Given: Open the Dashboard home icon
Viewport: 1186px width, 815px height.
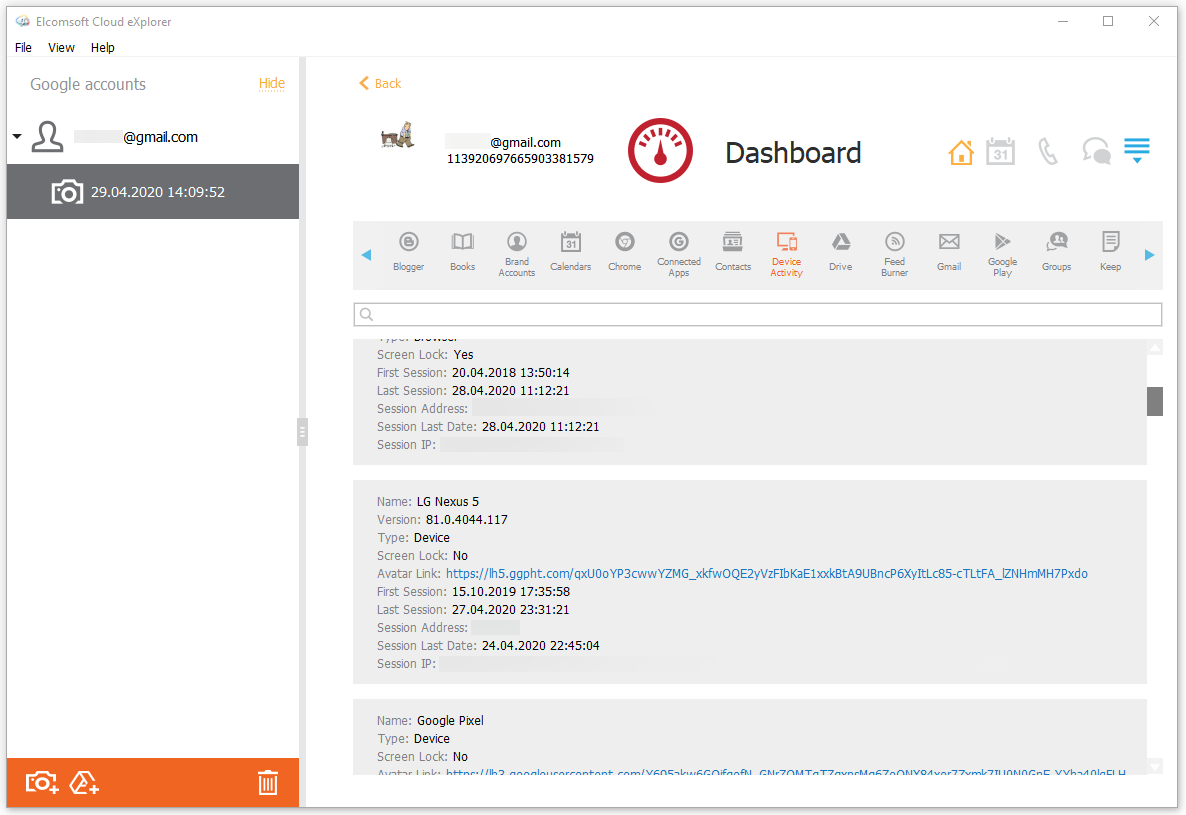Looking at the screenshot, I should point(961,151).
